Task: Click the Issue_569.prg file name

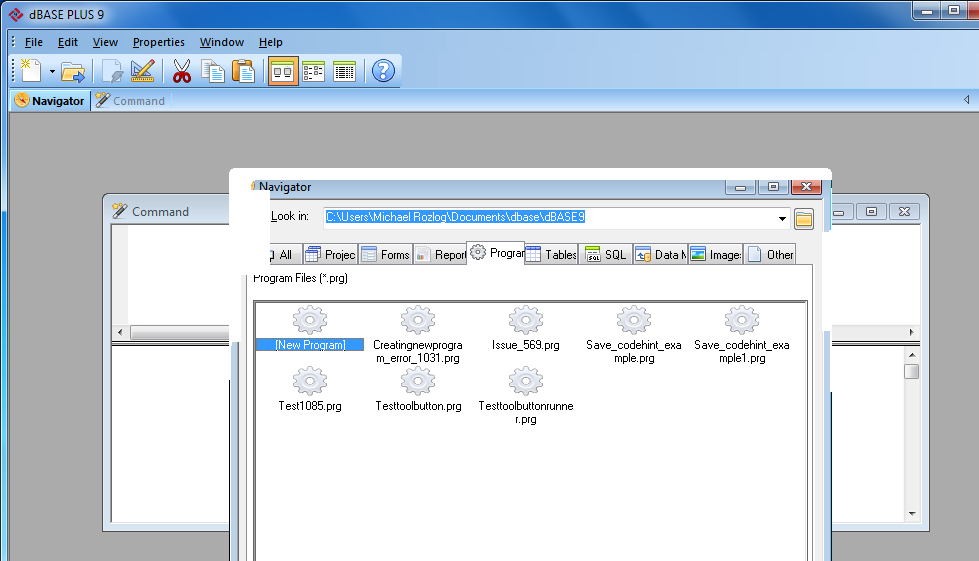Action: coord(526,345)
